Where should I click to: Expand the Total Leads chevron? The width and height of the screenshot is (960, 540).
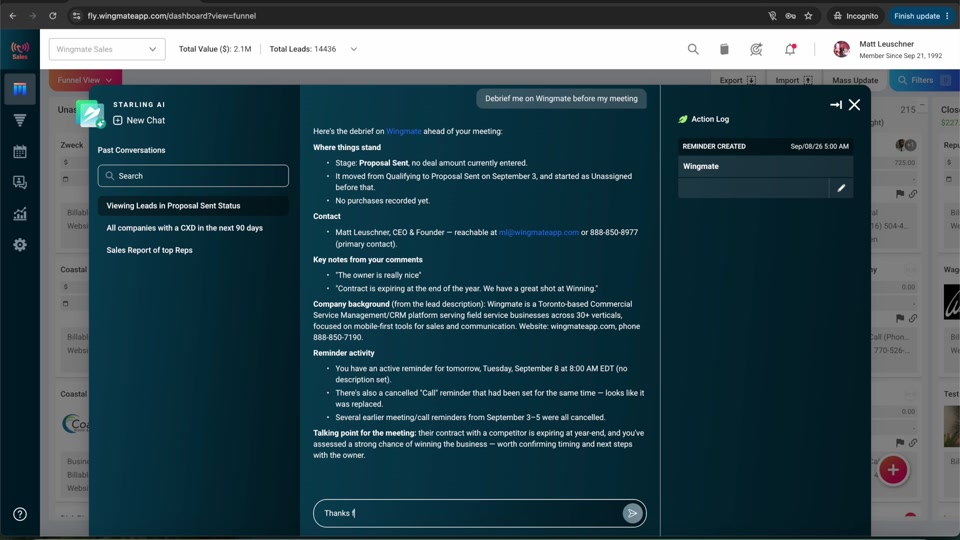click(x=353, y=49)
